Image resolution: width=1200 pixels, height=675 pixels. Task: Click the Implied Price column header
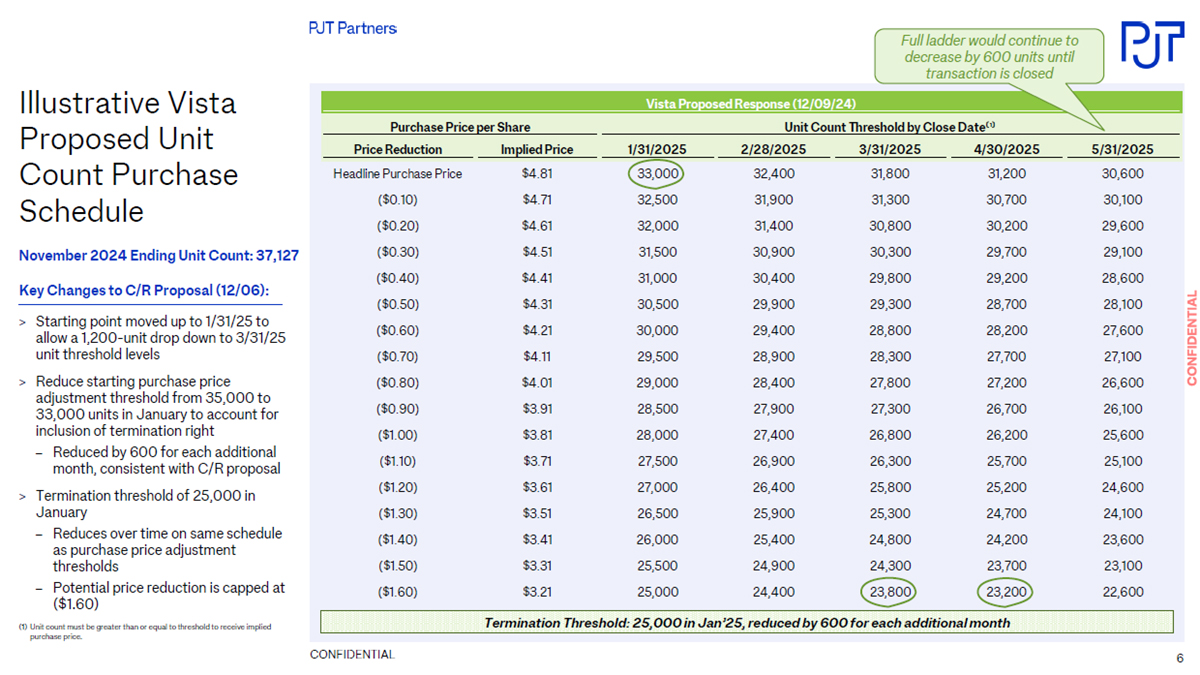click(537, 150)
